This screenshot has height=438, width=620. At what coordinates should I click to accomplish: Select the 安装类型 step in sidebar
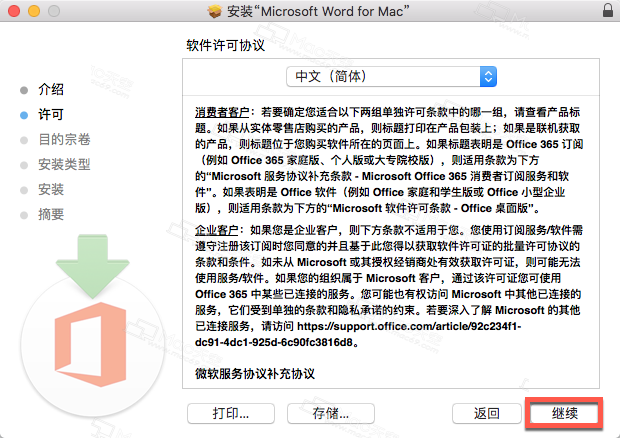click(64, 164)
